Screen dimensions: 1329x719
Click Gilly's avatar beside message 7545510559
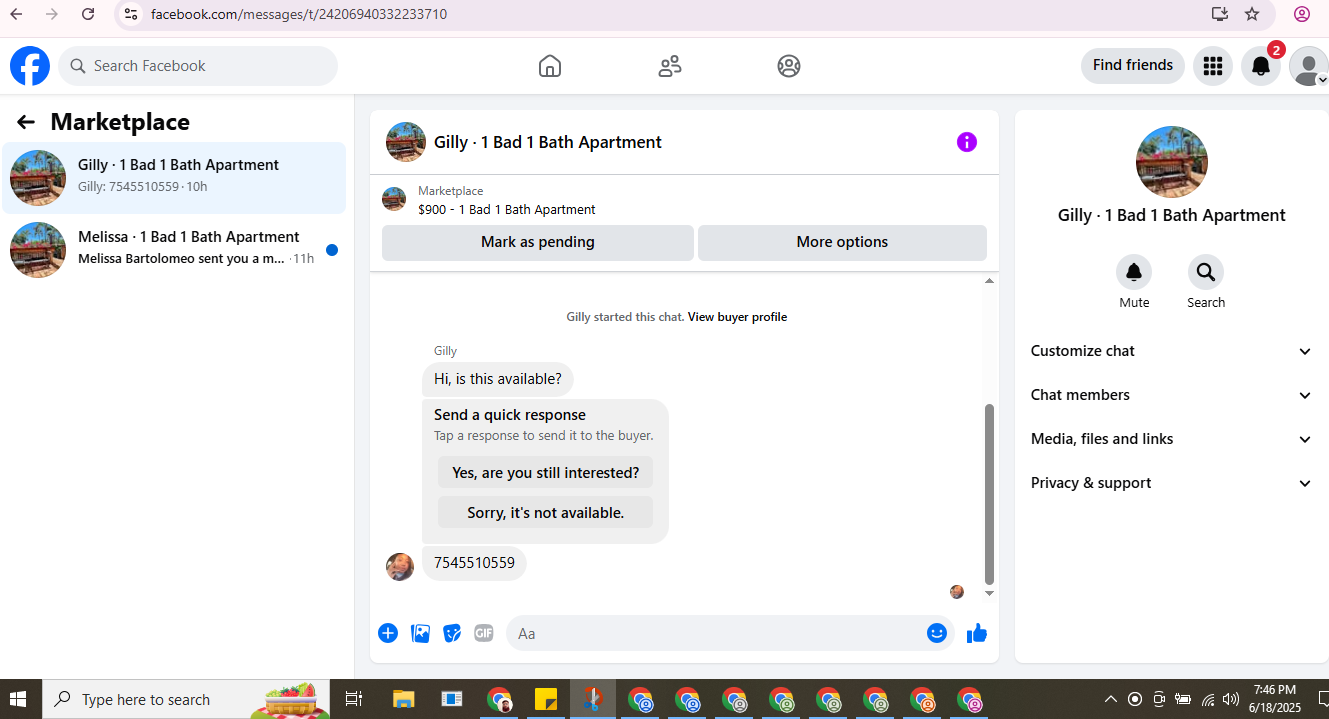coord(400,567)
